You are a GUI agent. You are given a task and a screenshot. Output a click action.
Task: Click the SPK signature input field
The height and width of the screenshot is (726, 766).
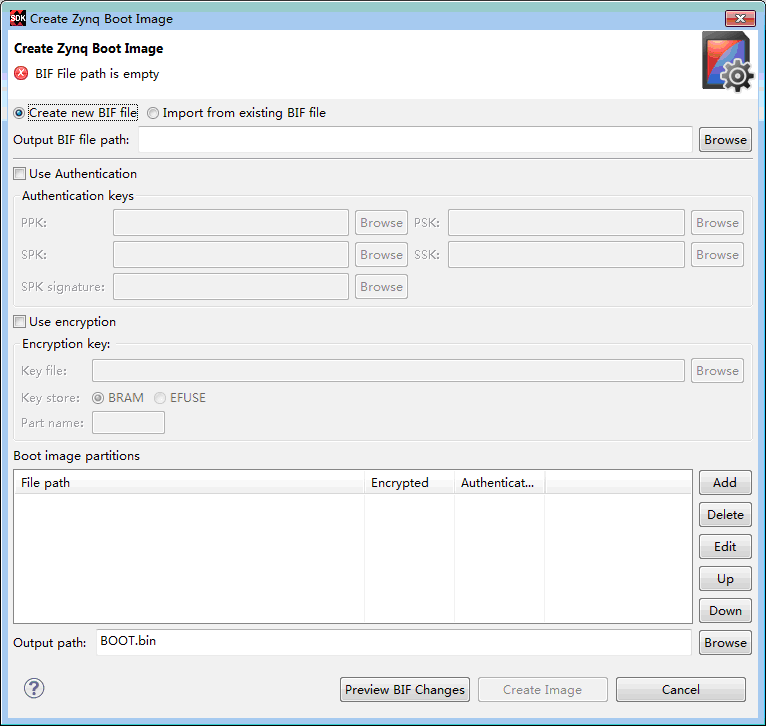231,287
